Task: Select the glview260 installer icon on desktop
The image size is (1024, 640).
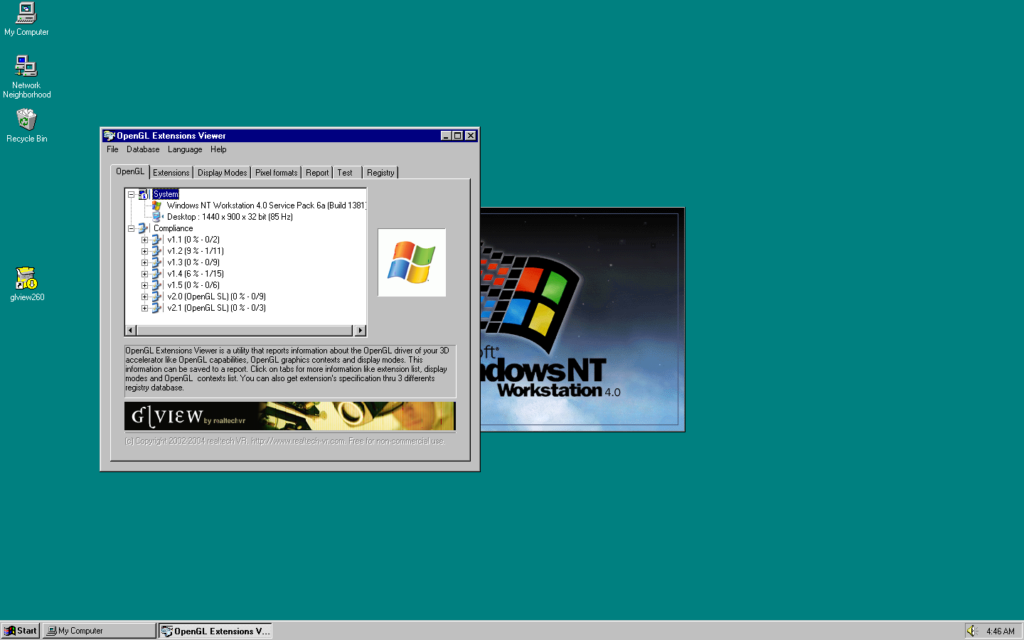Action: coord(26,279)
